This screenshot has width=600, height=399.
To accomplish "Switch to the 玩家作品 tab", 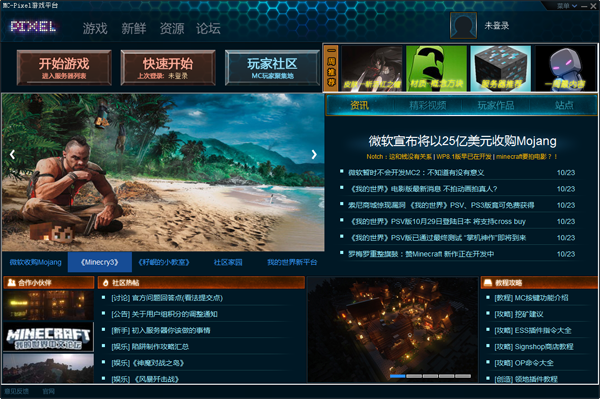I will pyautogui.click(x=496, y=105).
